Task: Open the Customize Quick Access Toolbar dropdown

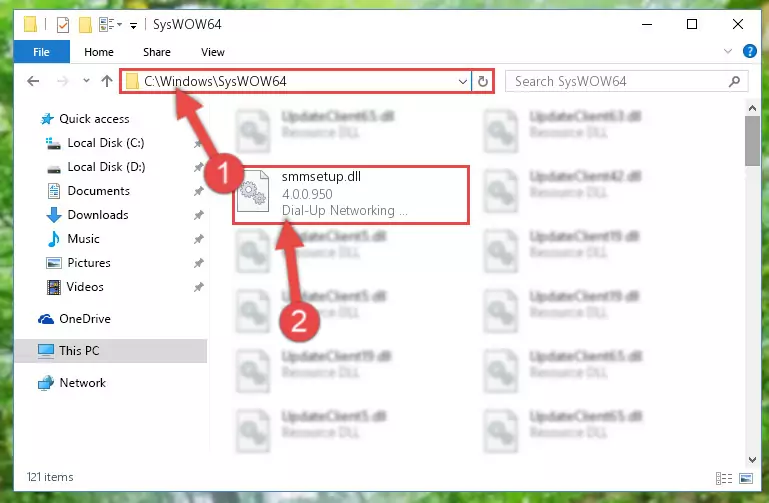Action: click(133, 25)
